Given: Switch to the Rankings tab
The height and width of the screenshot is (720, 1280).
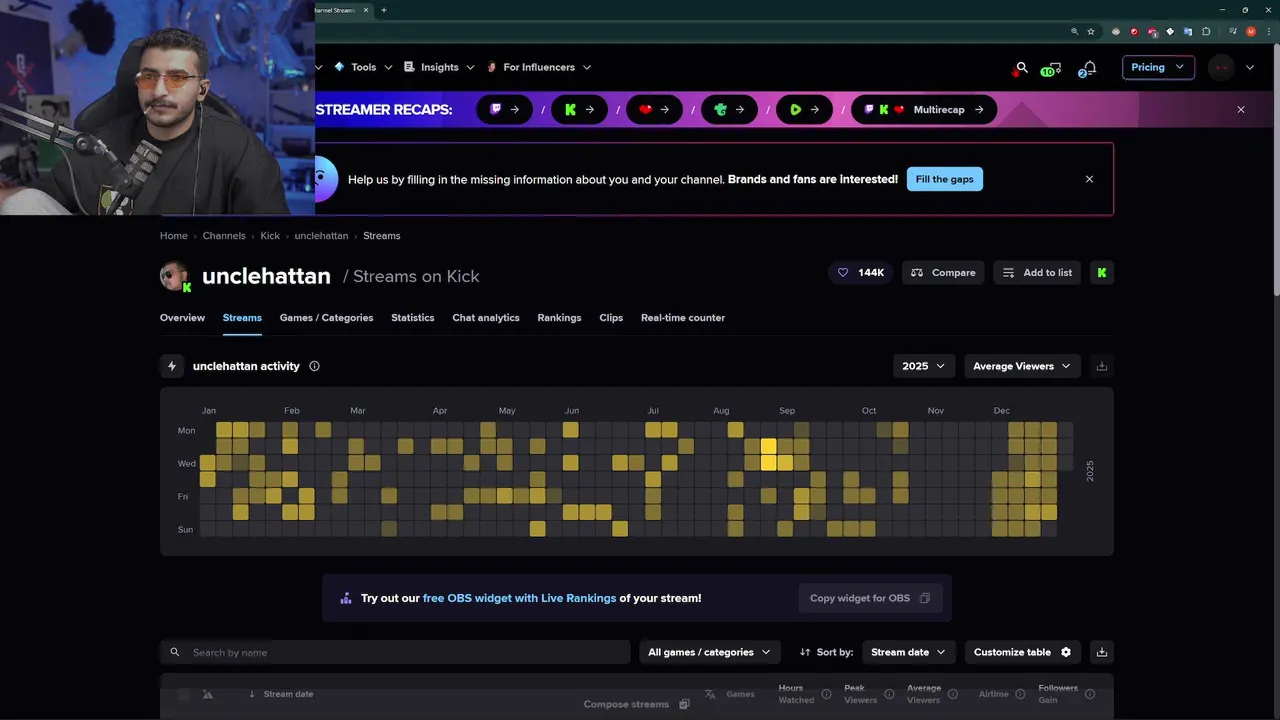Looking at the screenshot, I should 559,318.
